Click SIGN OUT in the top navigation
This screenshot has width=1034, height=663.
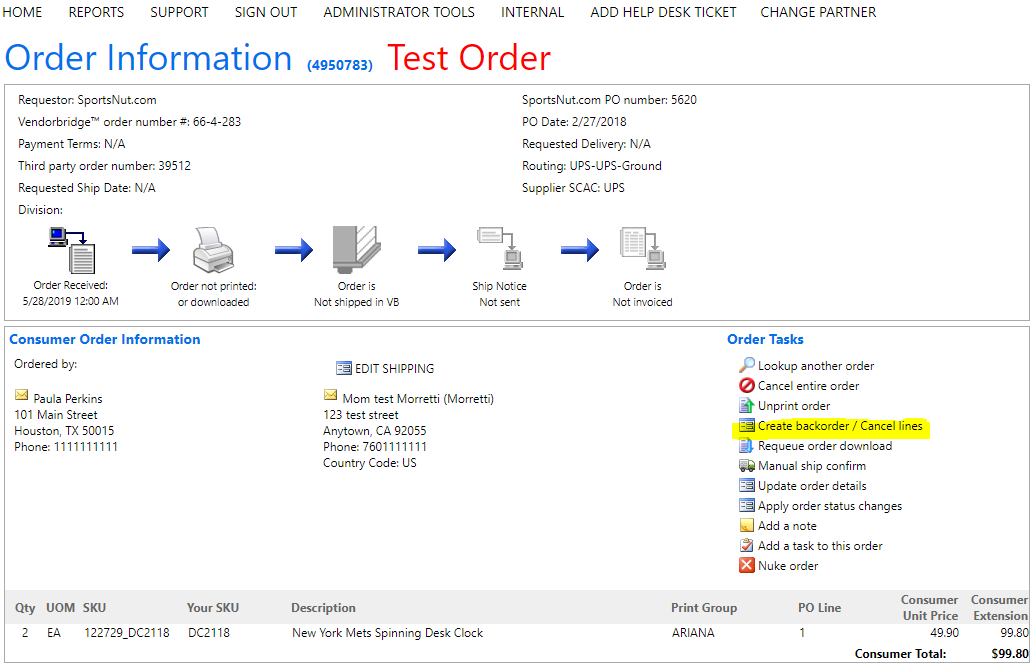click(266, 12)
